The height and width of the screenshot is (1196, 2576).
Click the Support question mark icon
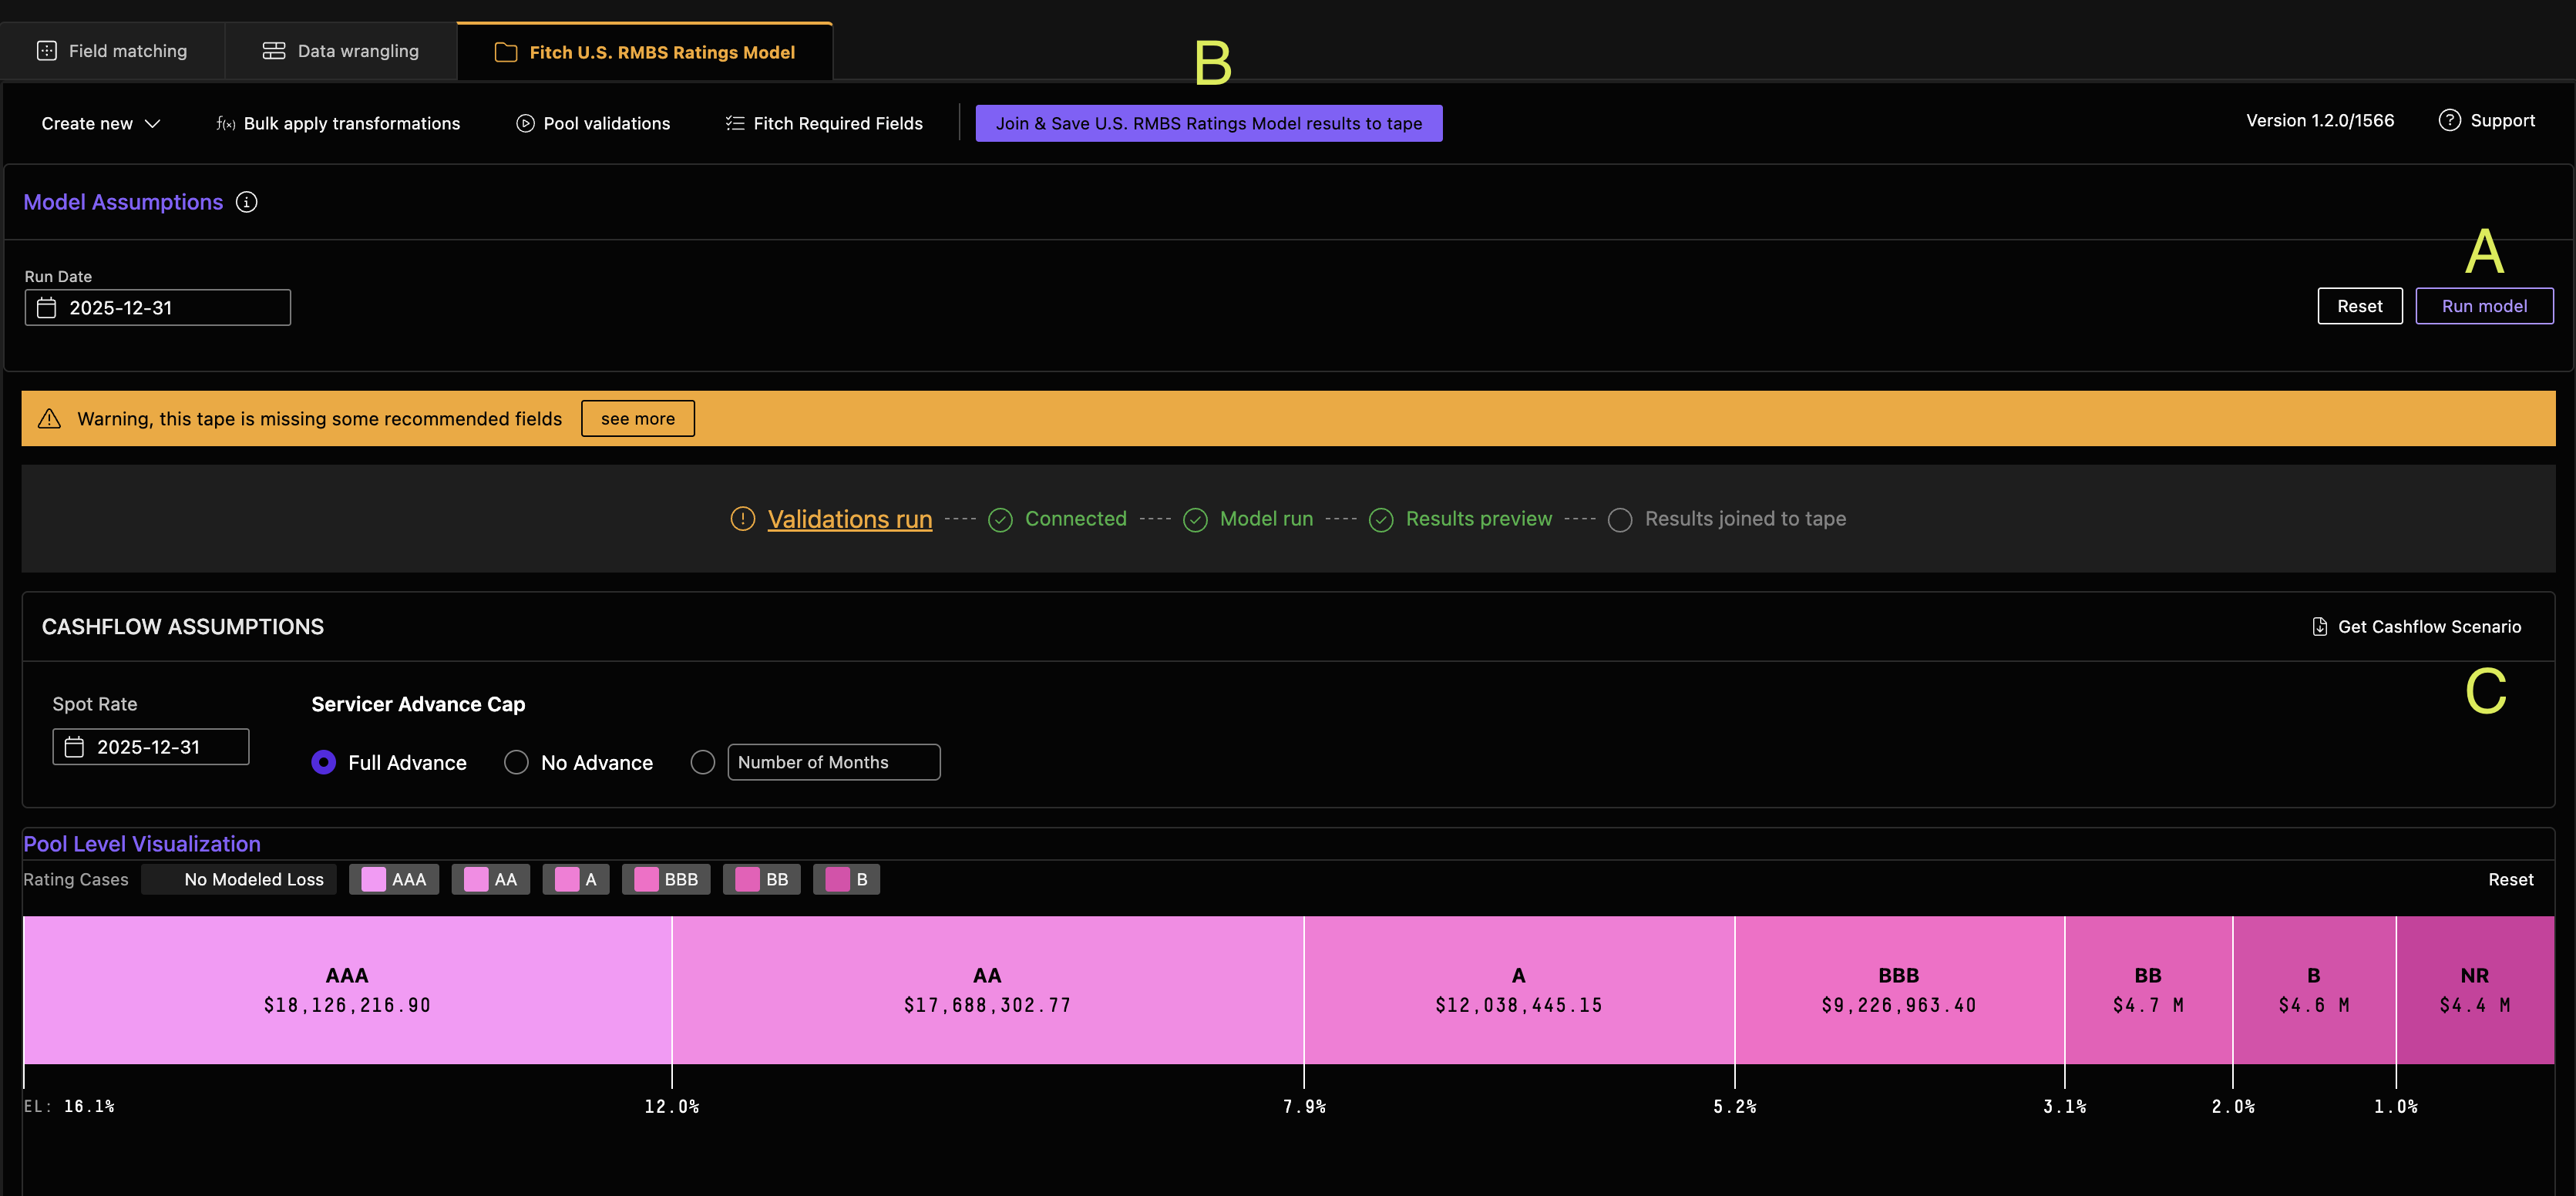tap(2449, 121)
